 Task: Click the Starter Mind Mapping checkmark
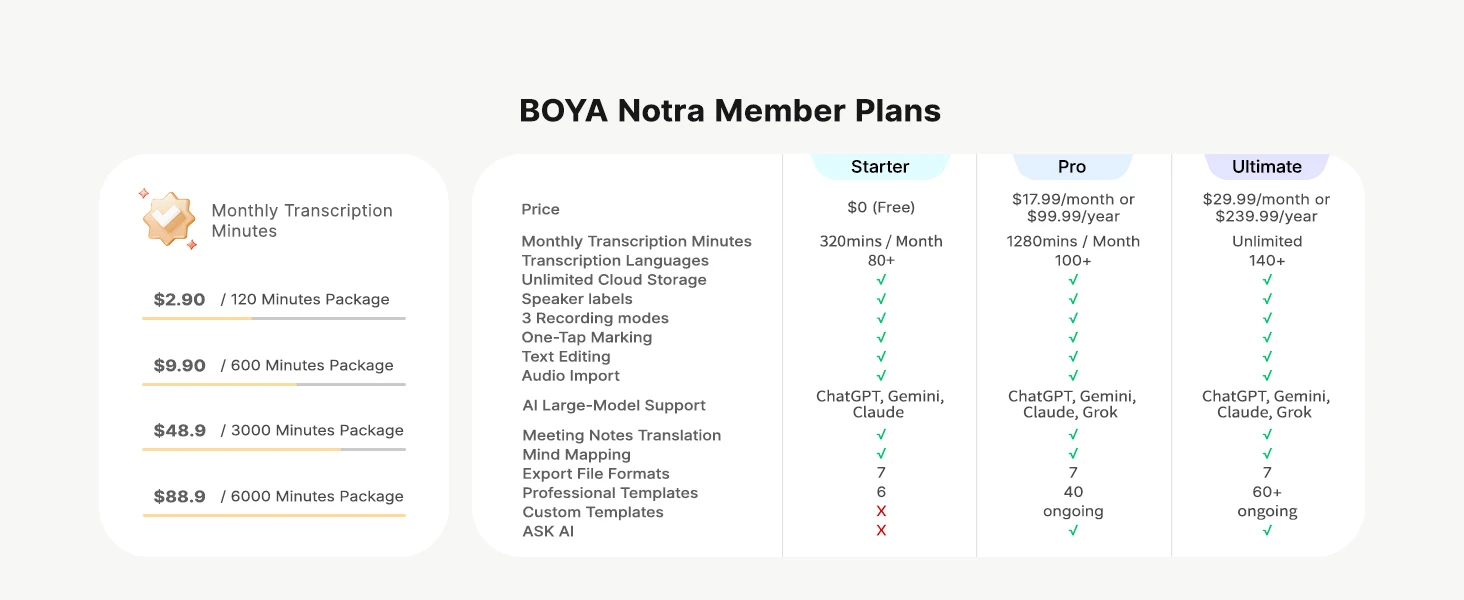tap(881, 454)
